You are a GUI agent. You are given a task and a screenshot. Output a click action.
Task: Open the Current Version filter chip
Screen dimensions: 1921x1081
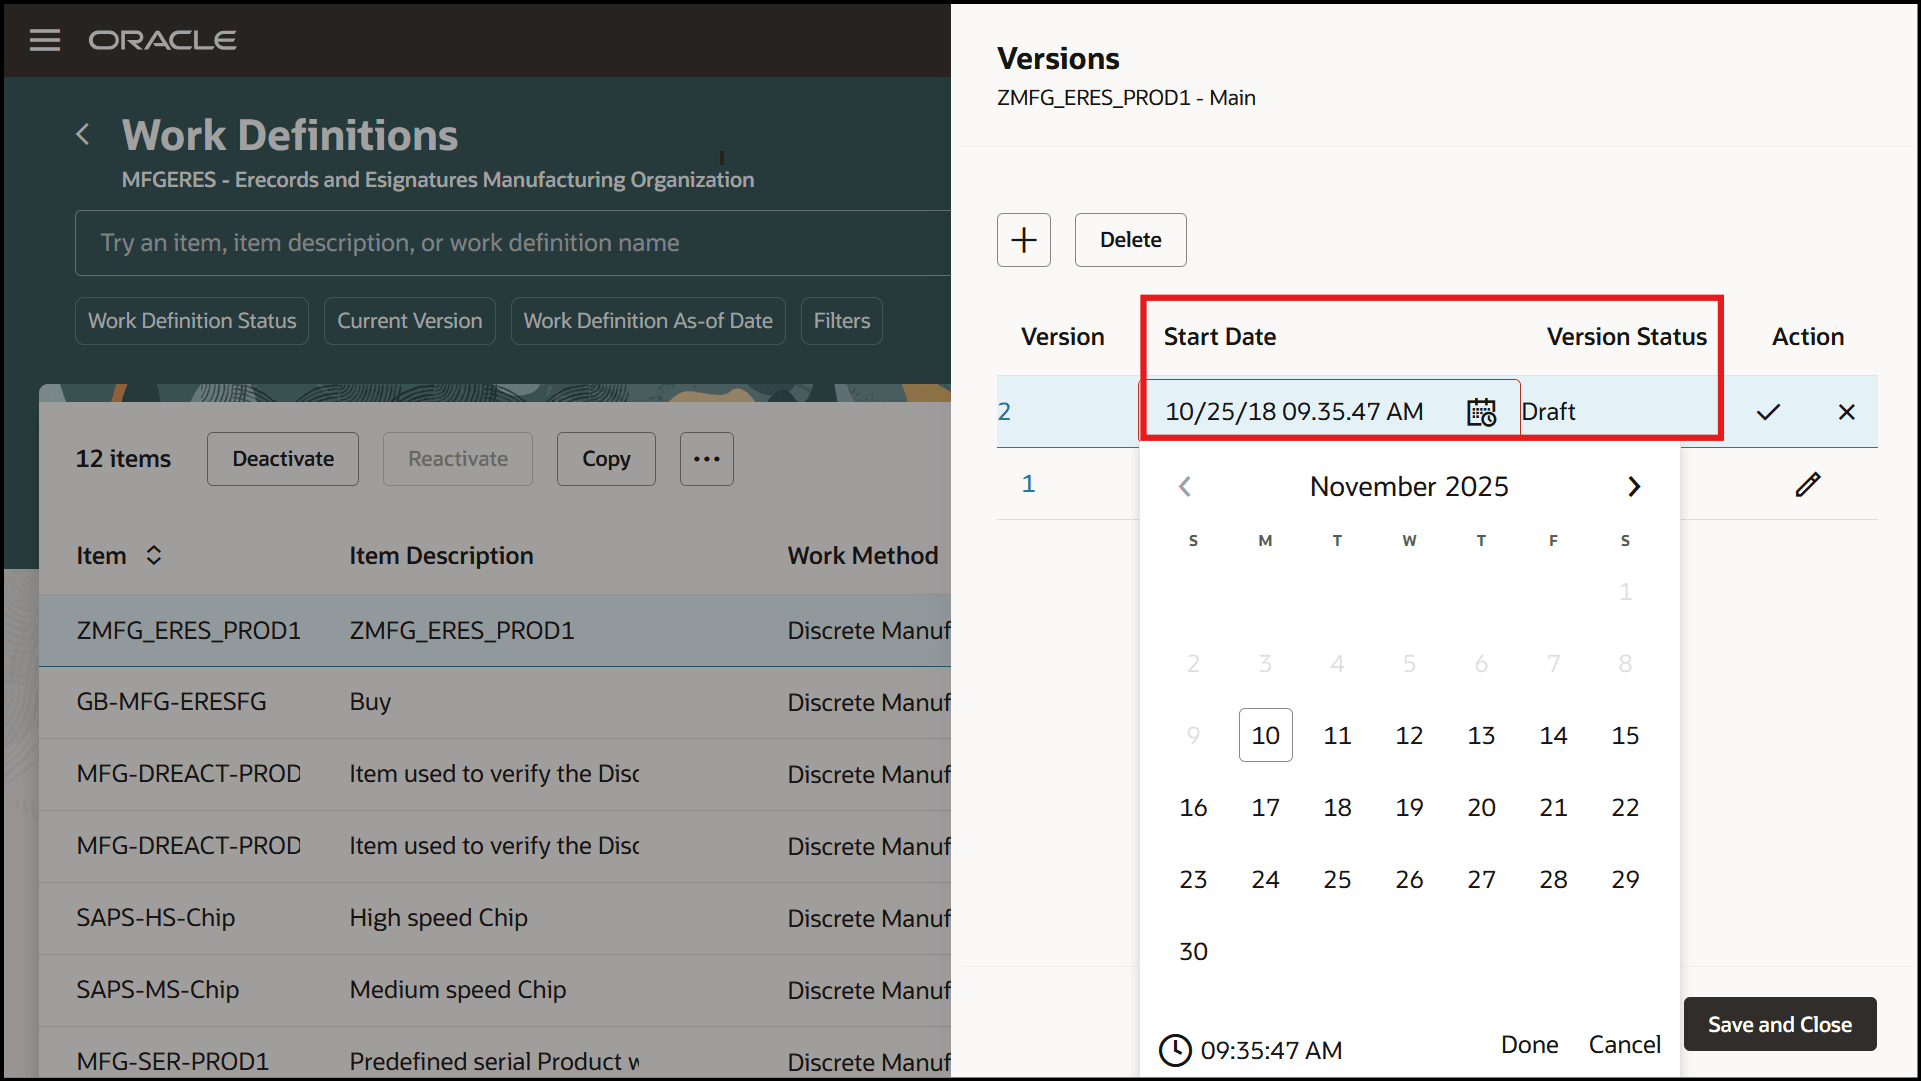[x=409, y=320]
